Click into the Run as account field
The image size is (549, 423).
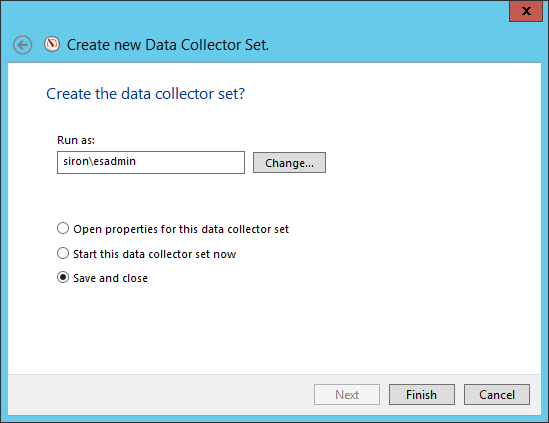(x=151, y=162)
